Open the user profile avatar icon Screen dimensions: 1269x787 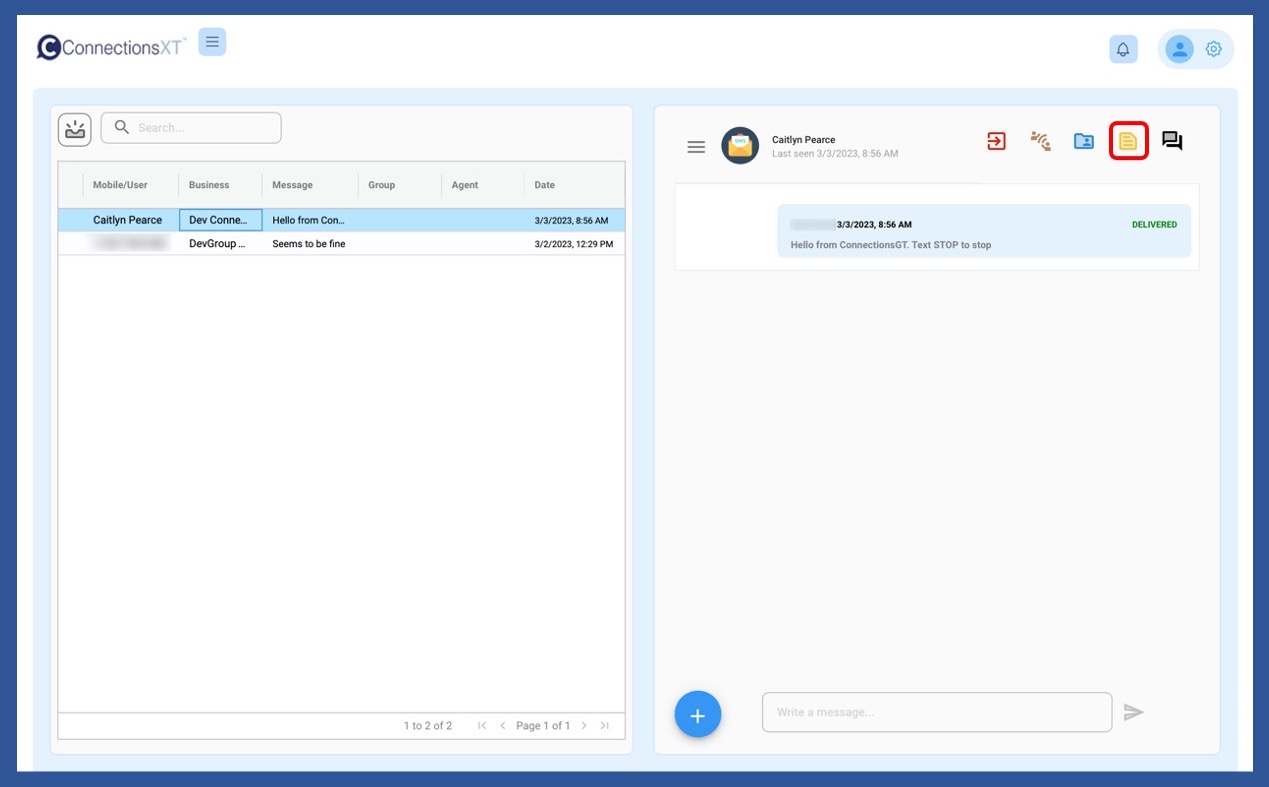point(1179,49)
